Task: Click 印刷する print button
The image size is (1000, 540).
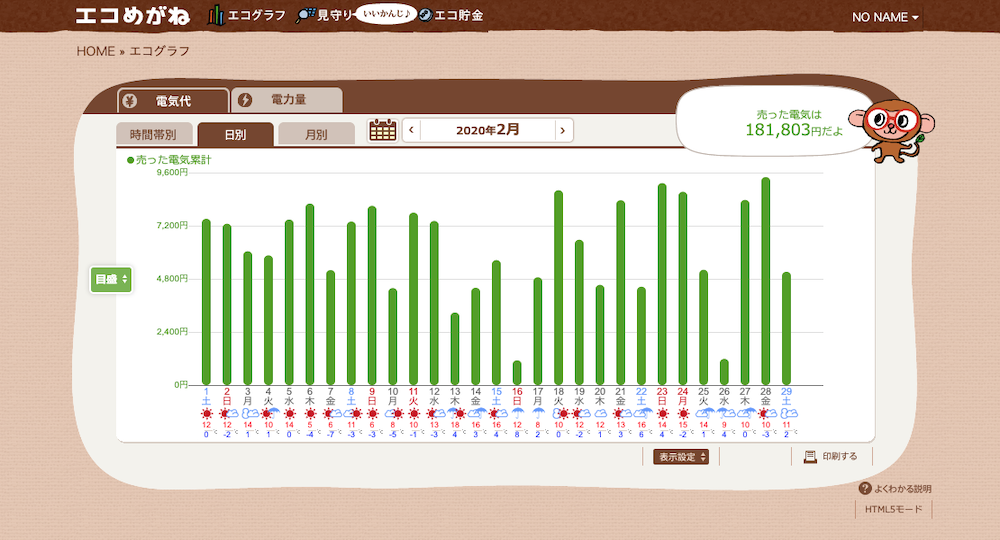Action: 831,456
